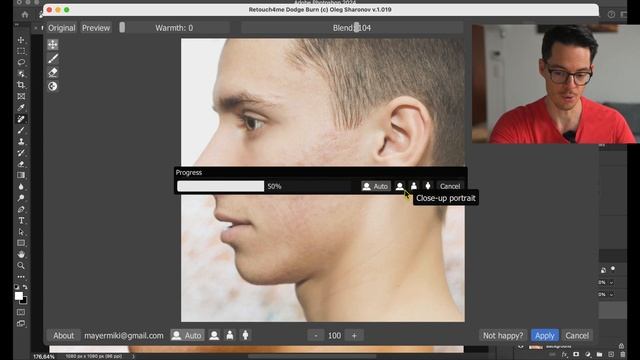
Task: Cancel the Retouch4me plugin window
Action: pyautogui.click(x=577, y=336)
